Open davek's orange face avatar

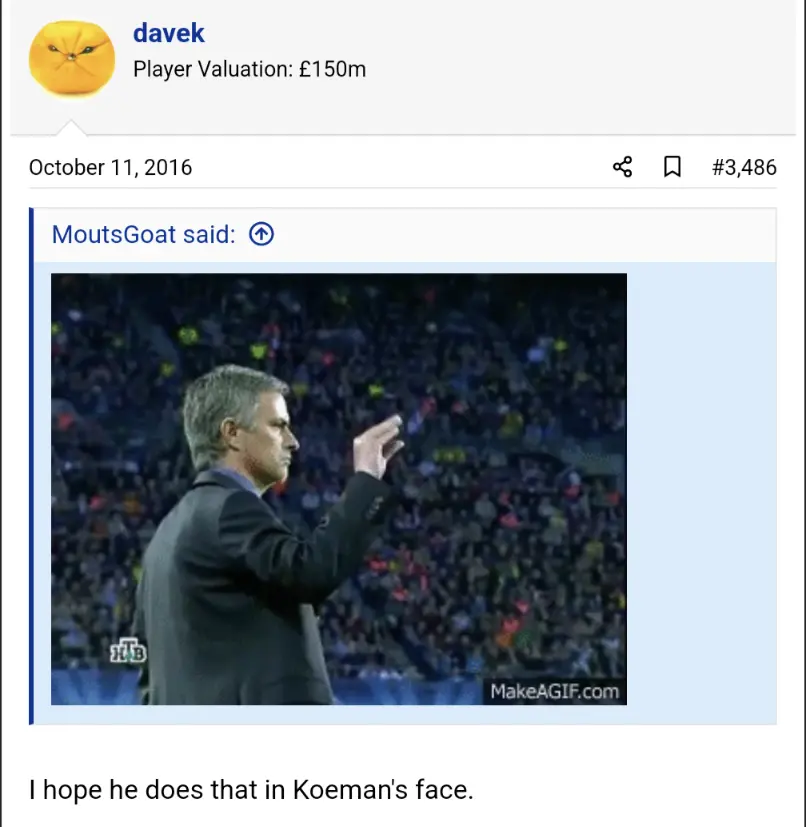(x=72, y=59)
